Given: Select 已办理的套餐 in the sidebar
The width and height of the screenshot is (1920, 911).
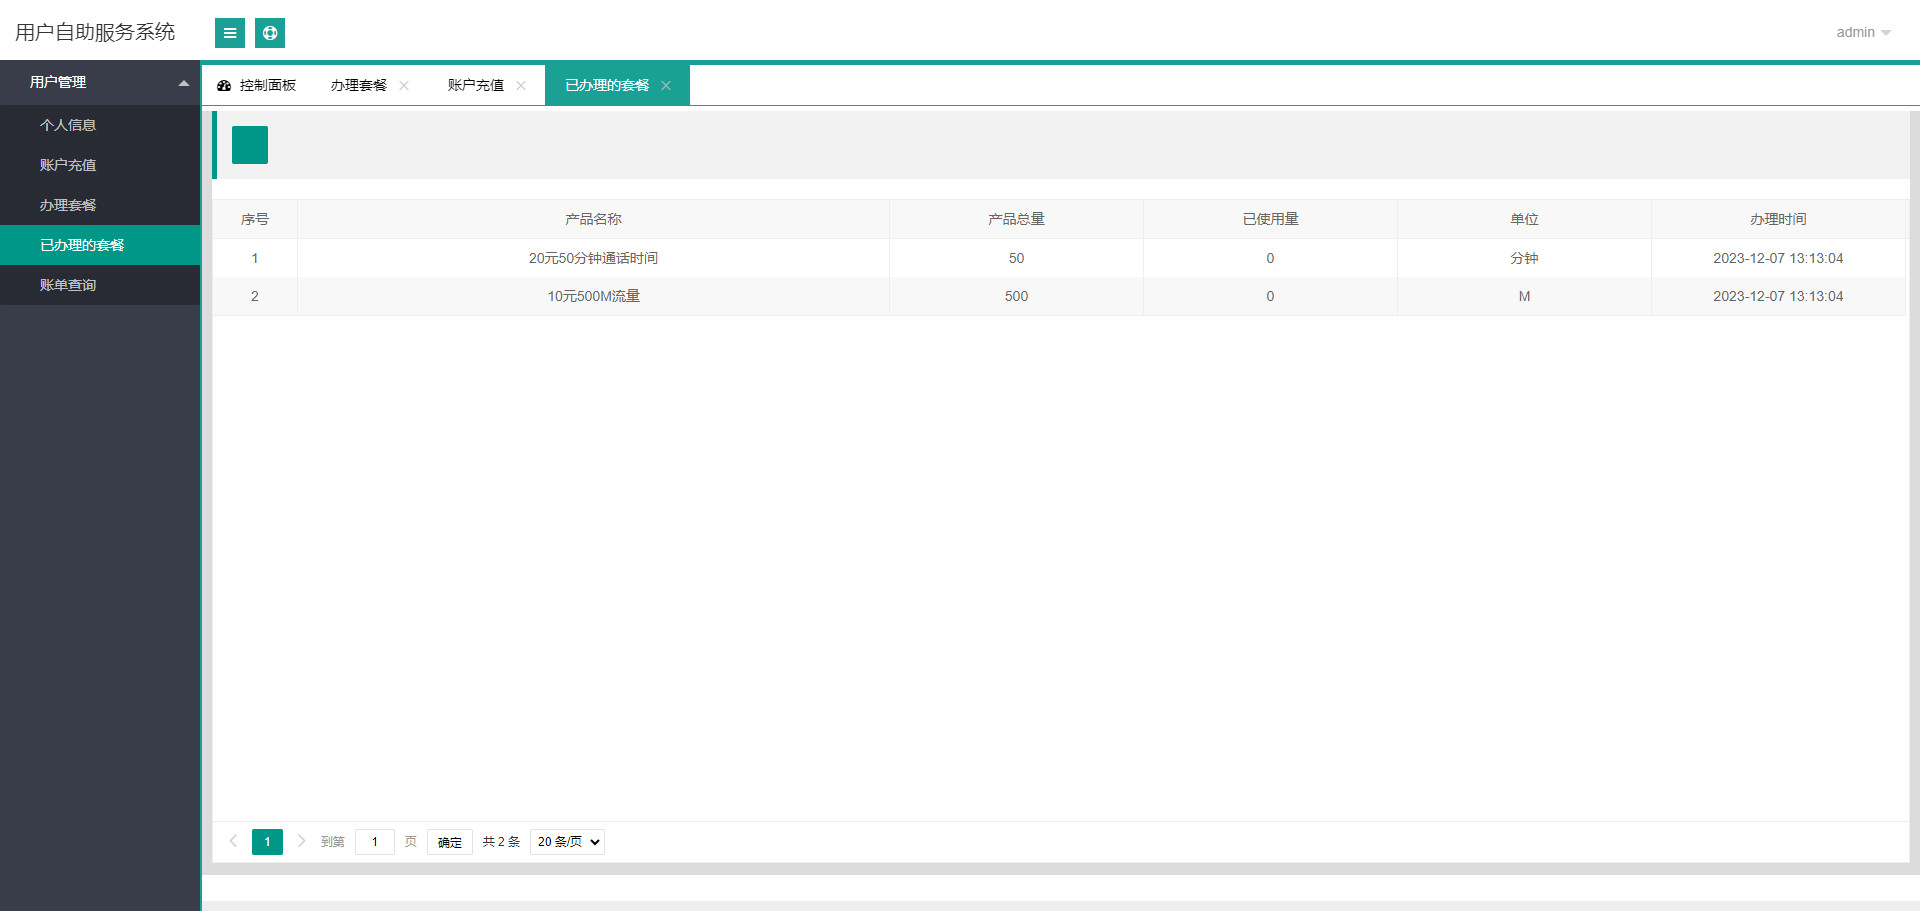Looking at the screenshot, I should (x=100, y=245).
